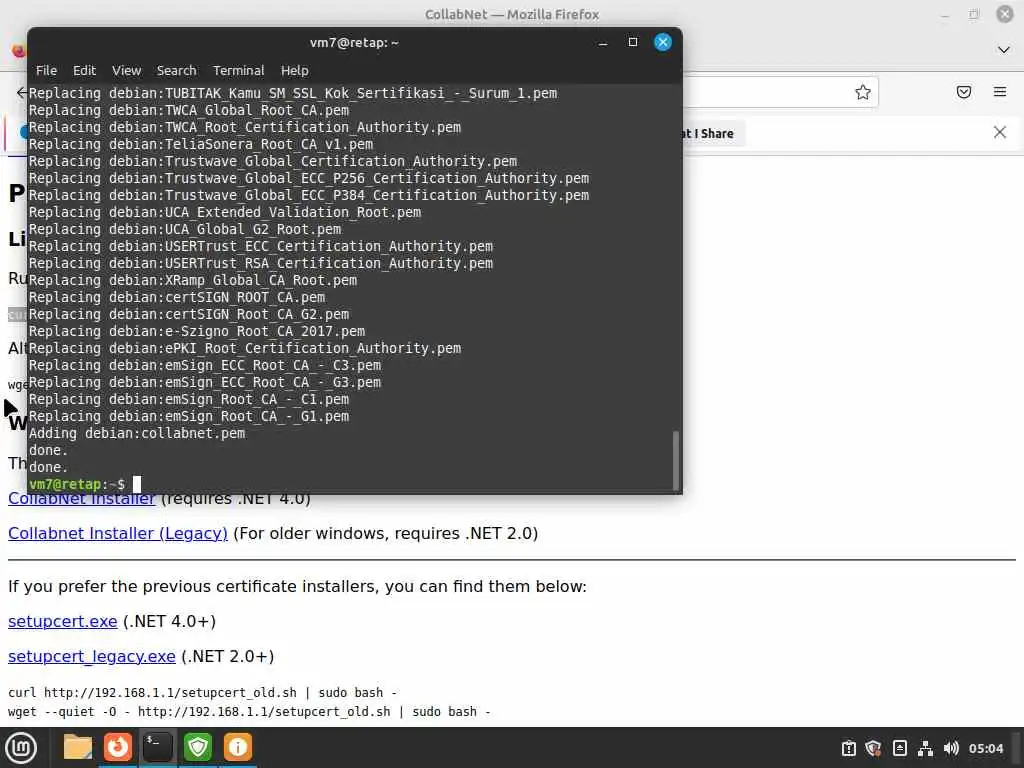
Task: Open the green shield app in taskbar
Action: pos(198,748)
